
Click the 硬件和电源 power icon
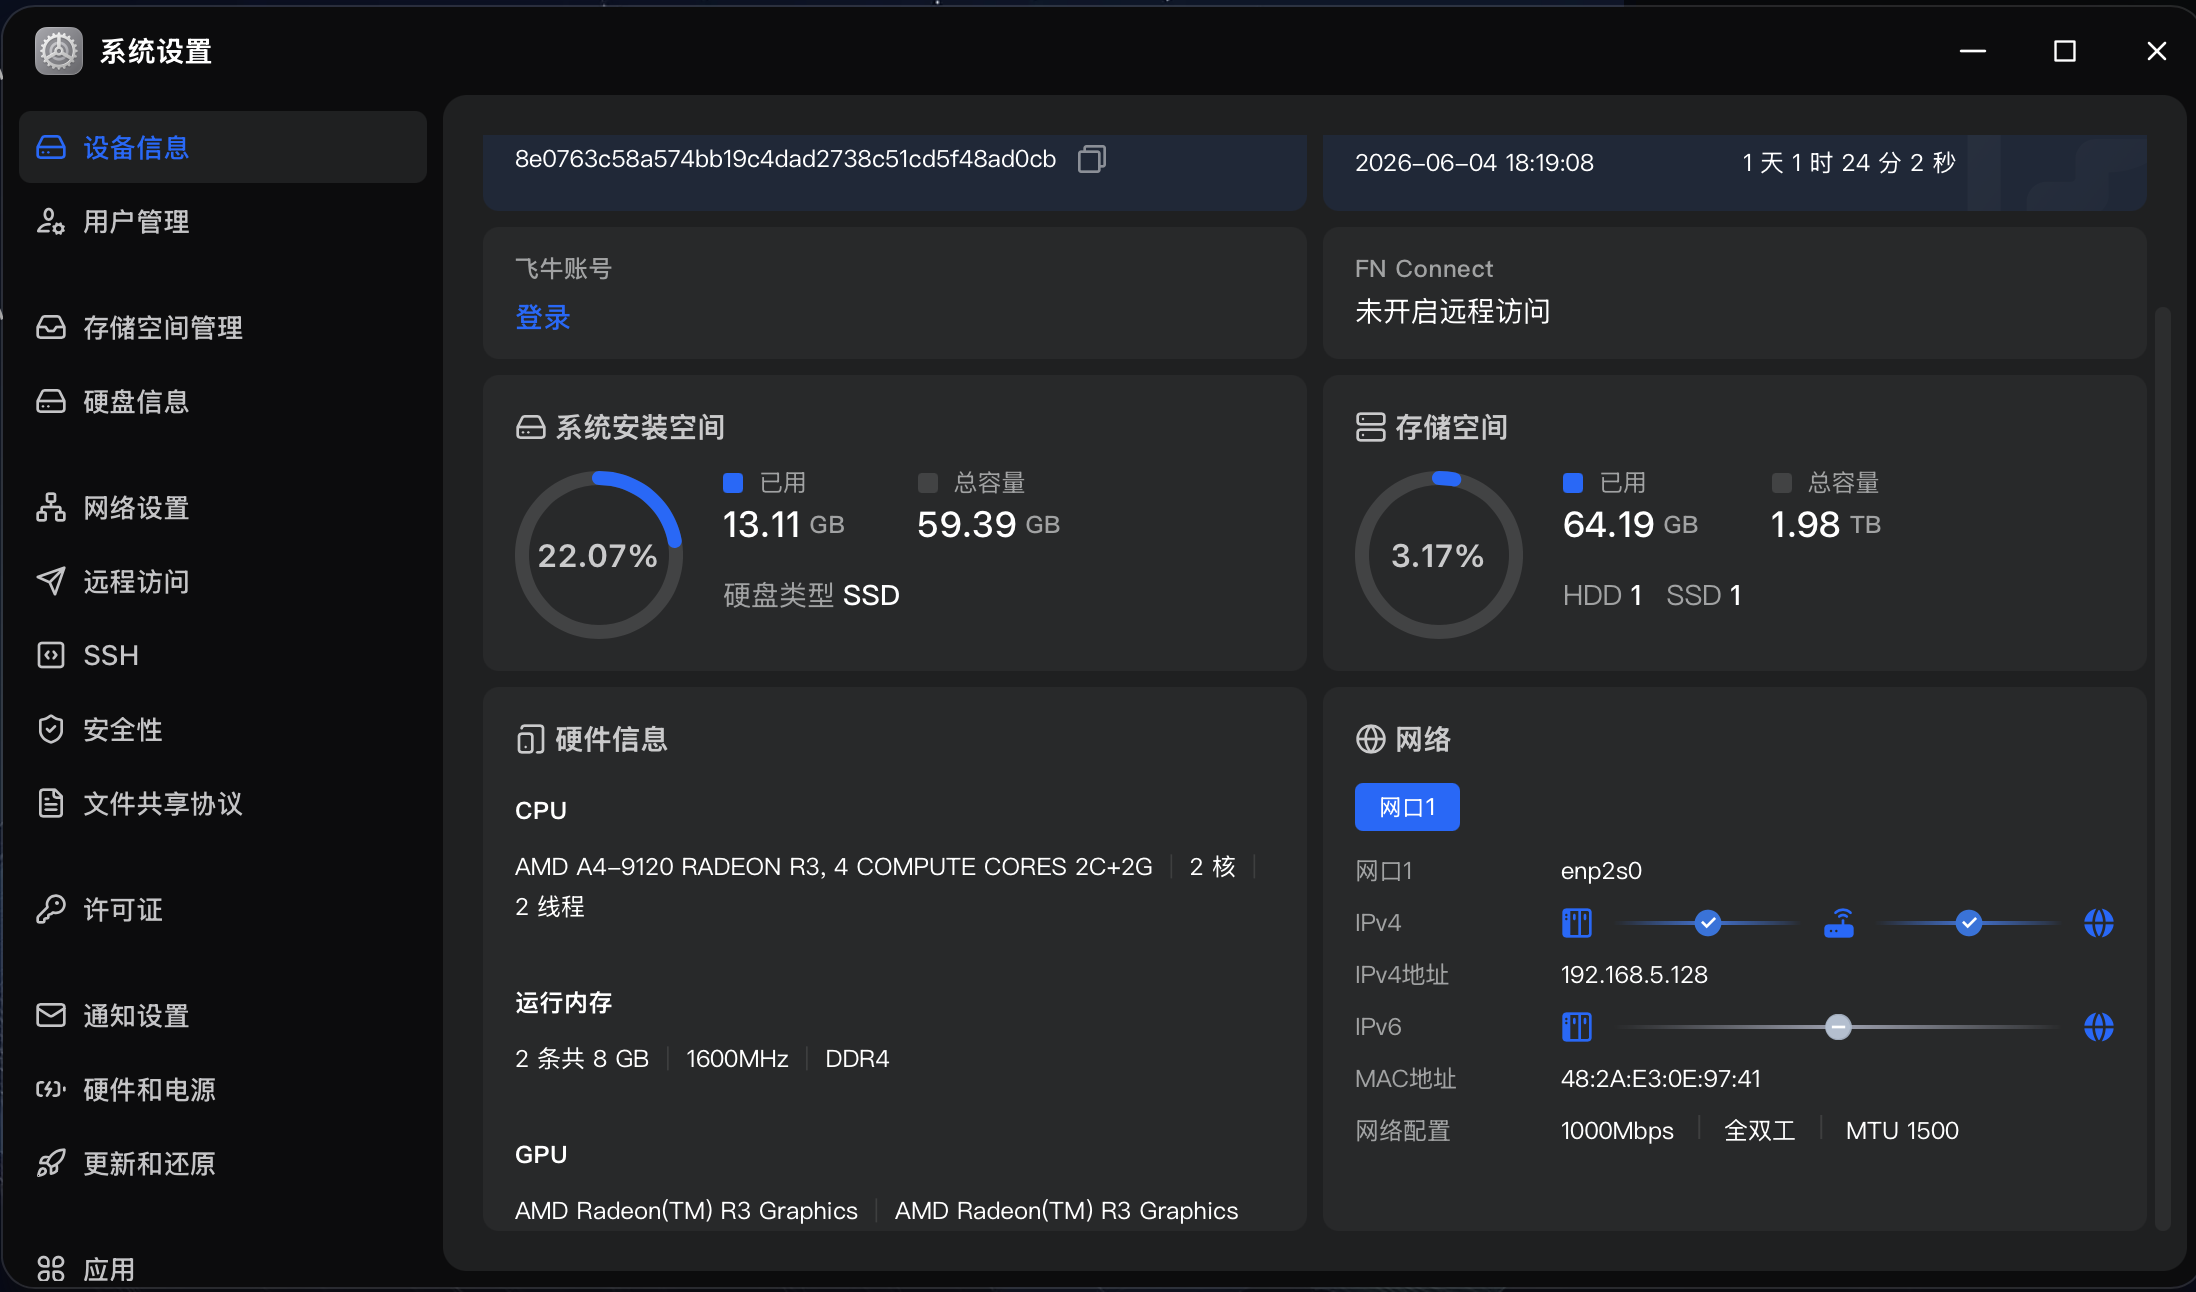(x=51, y=1089)
